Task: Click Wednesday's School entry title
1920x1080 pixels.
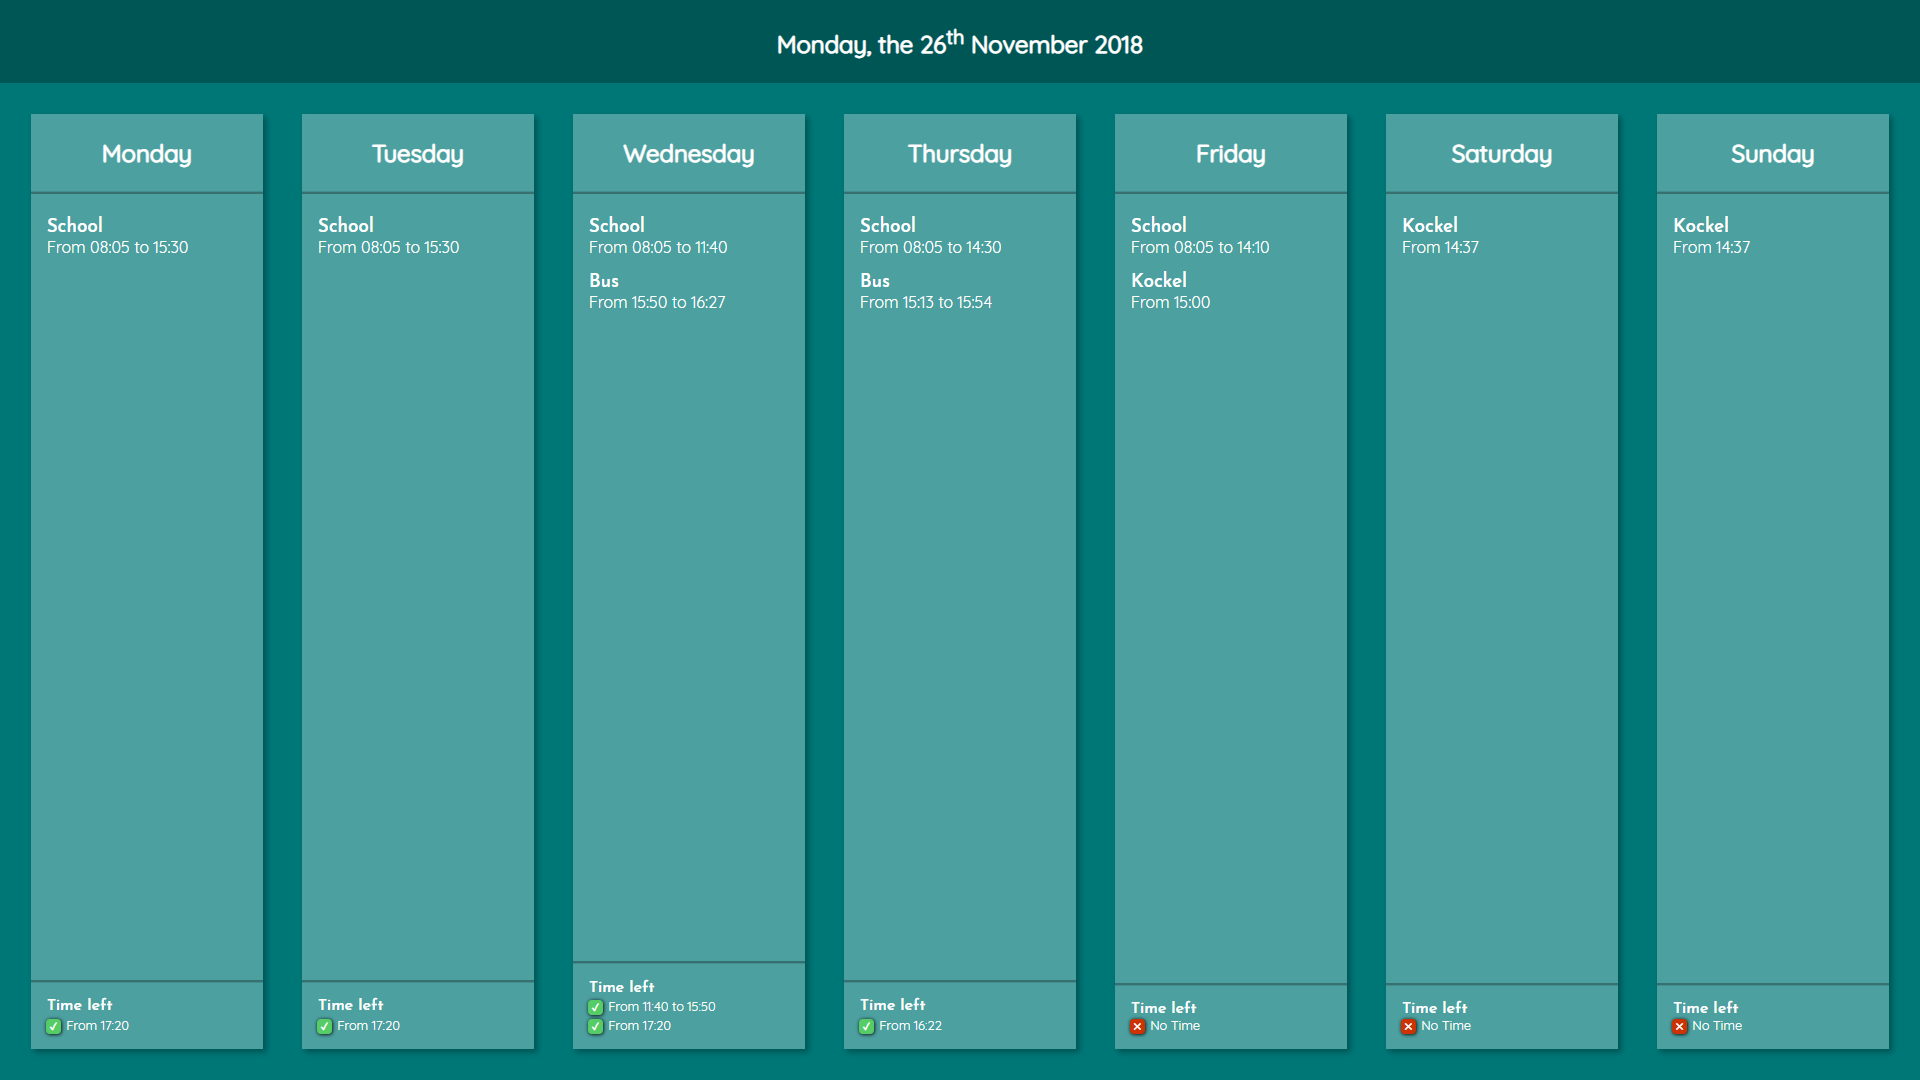Action: 617,225
